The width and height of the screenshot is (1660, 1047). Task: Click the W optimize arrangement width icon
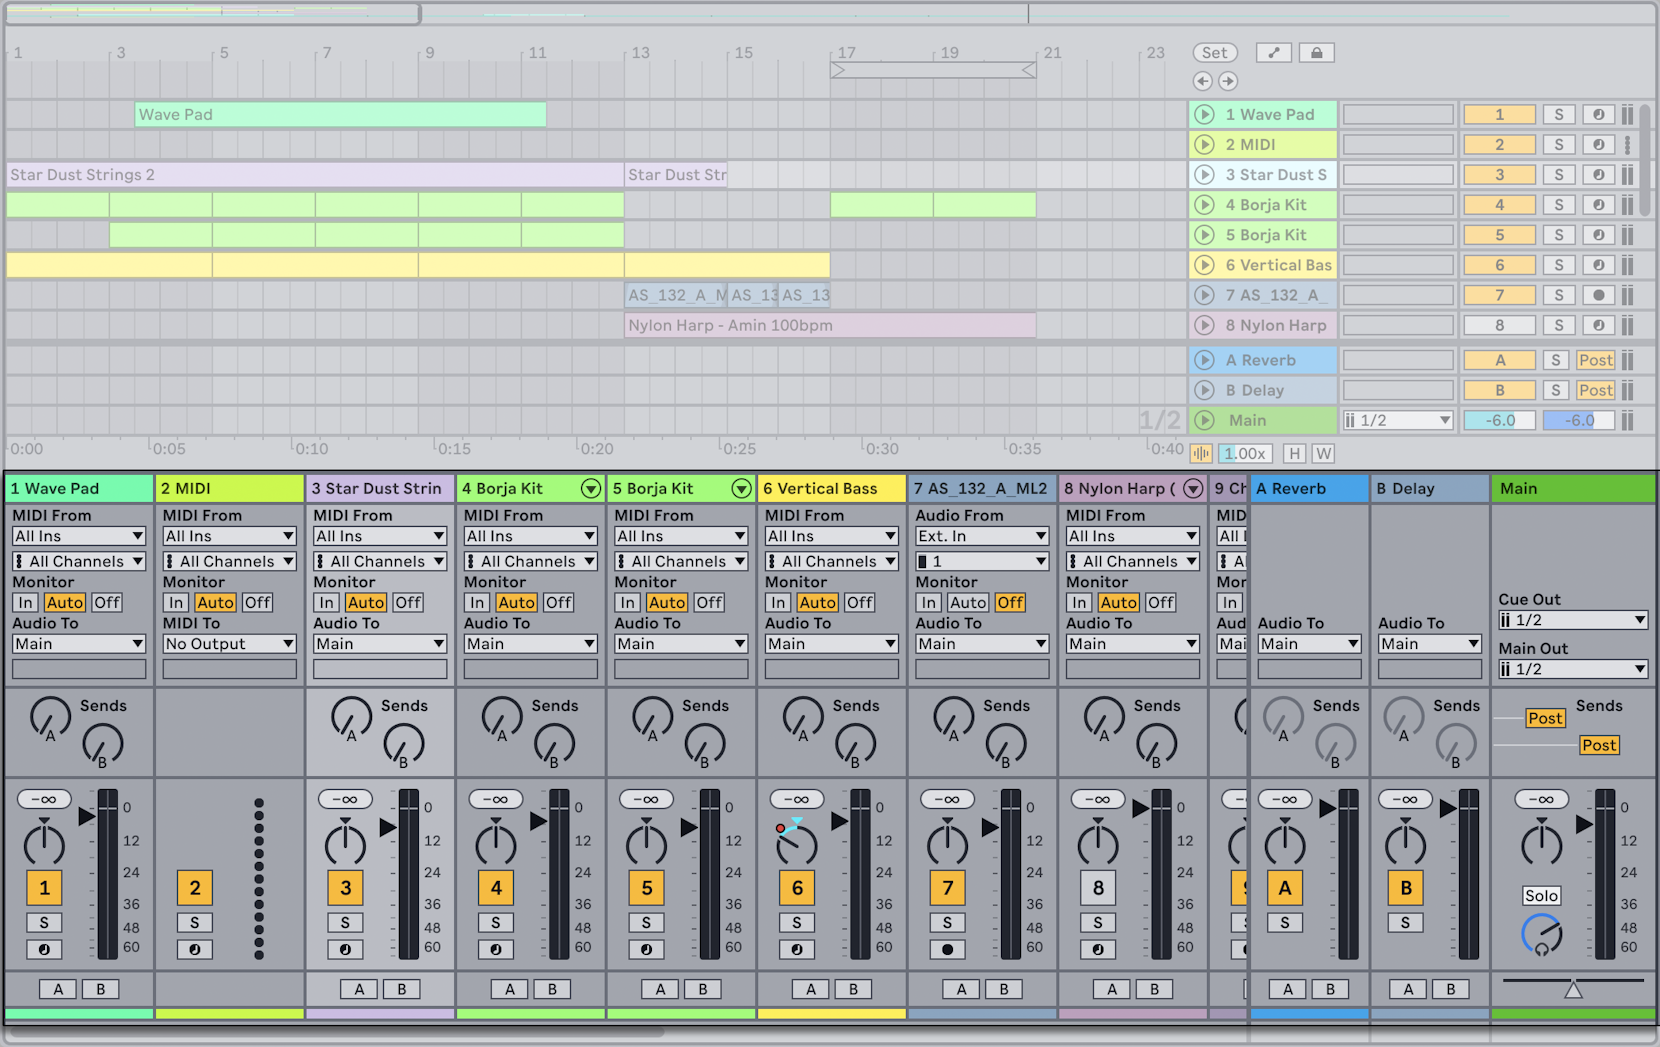1323,453
